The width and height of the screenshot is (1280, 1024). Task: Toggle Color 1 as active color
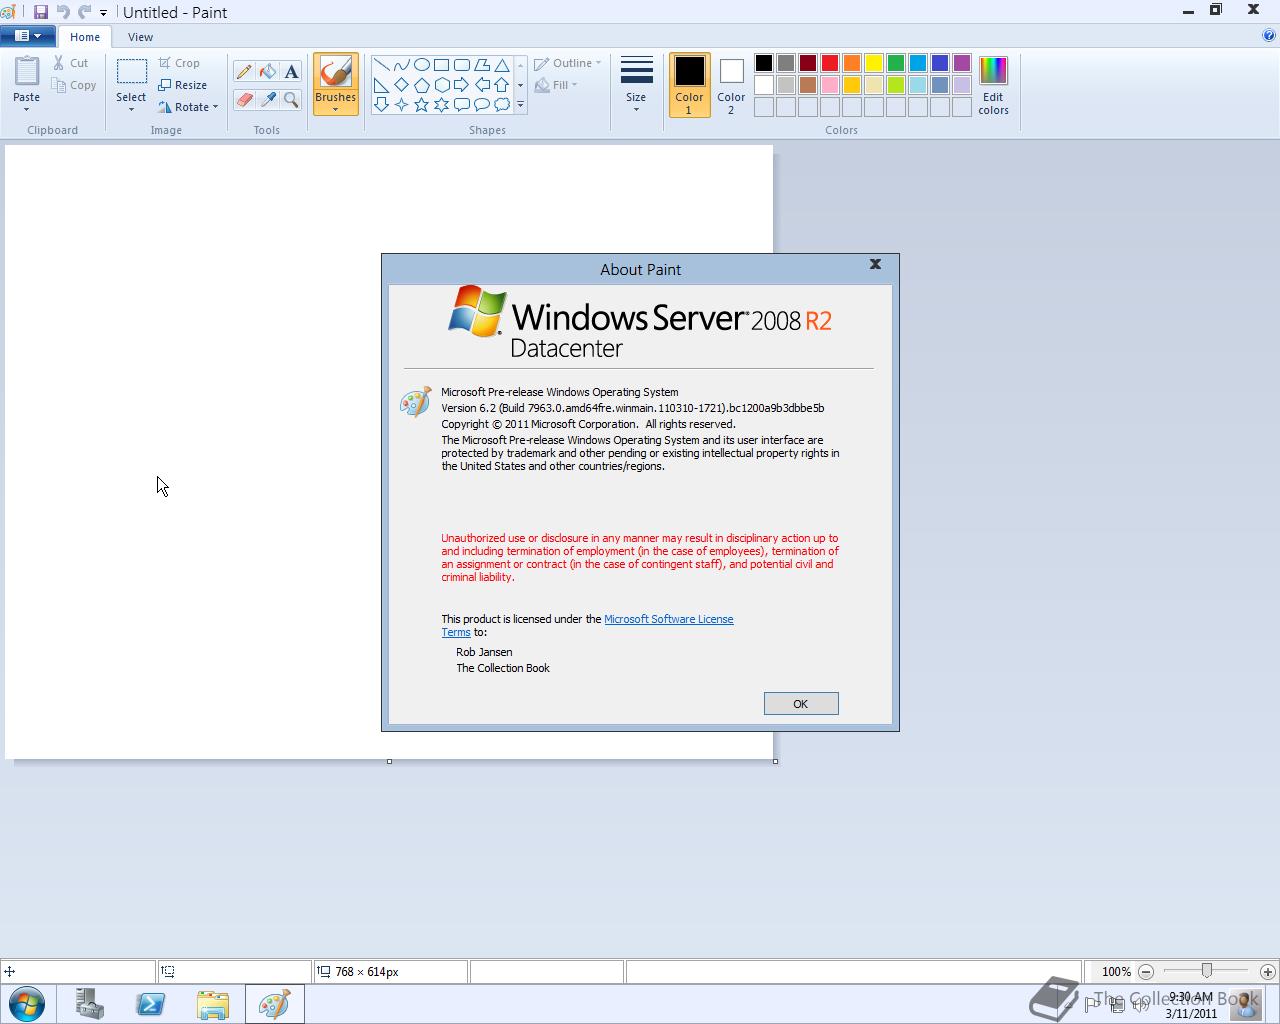pyautogui.click(x=689, y=86)
